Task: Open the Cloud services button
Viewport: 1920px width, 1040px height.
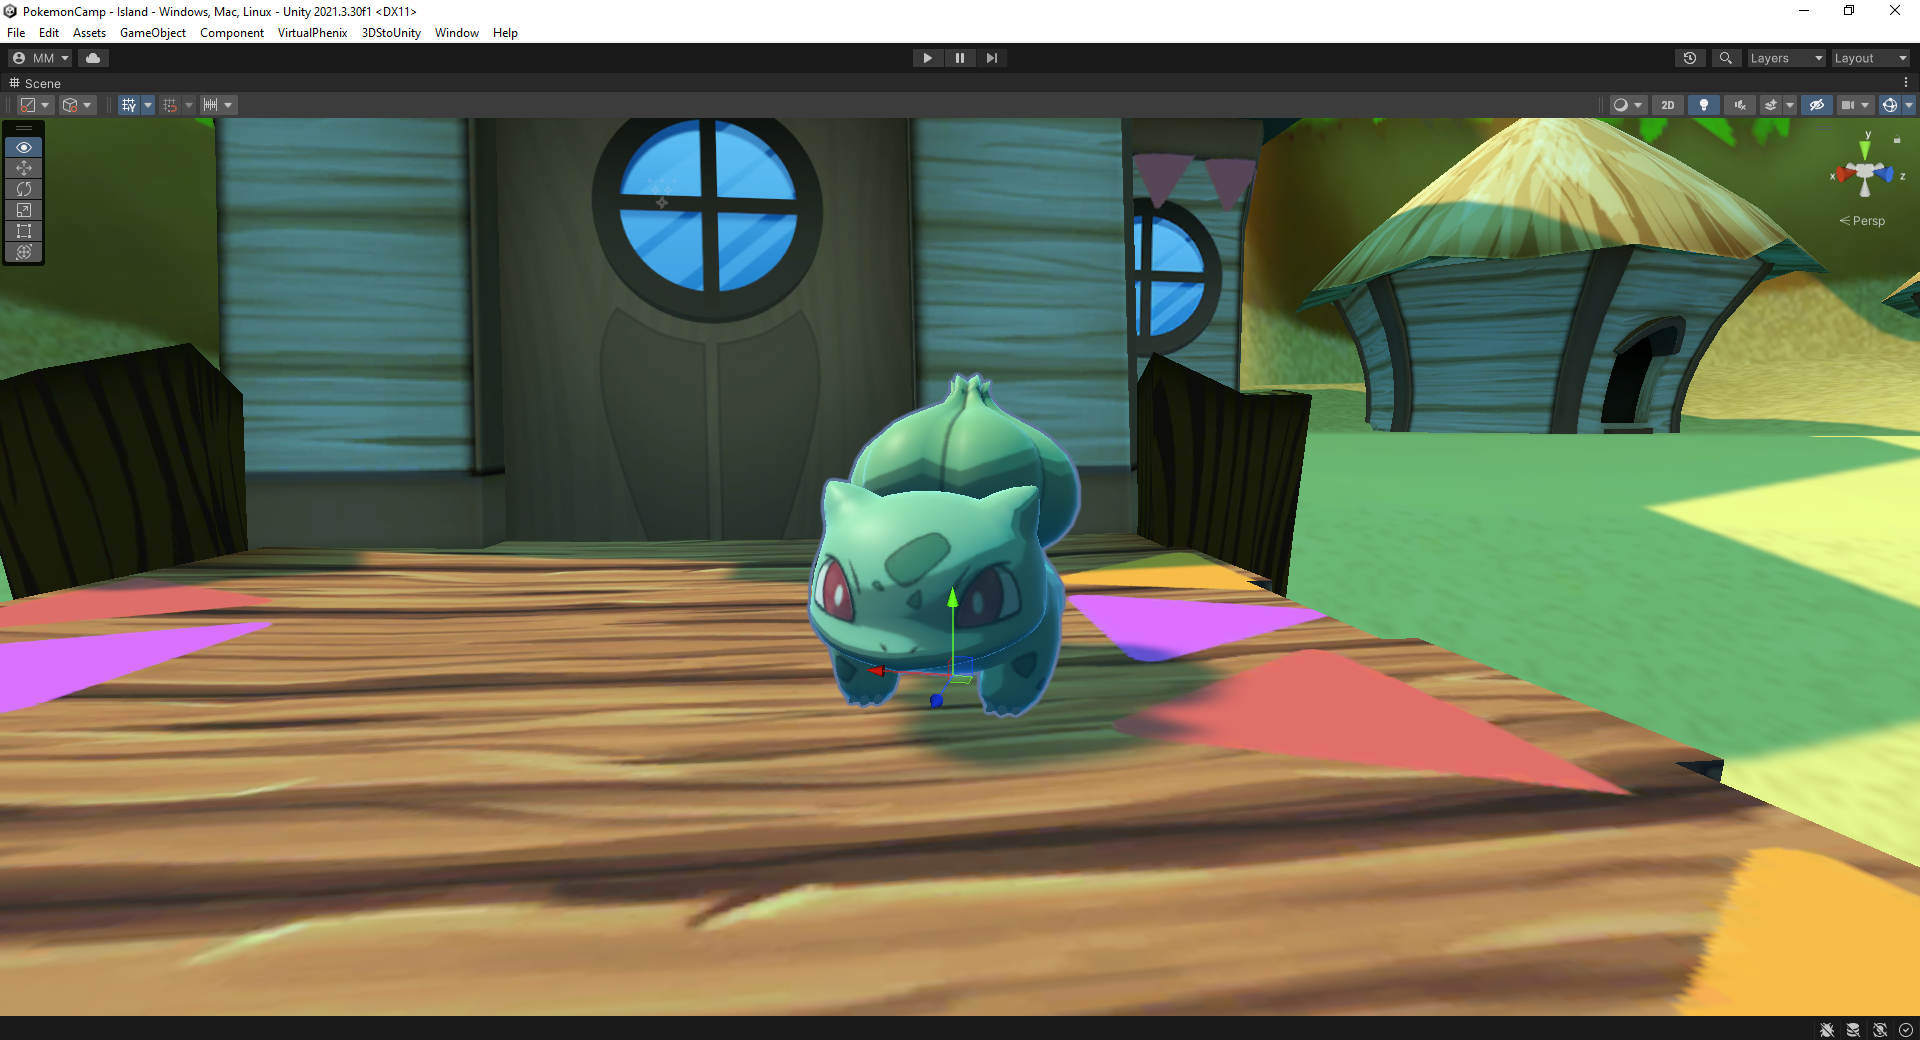Action: click(93, 58)
